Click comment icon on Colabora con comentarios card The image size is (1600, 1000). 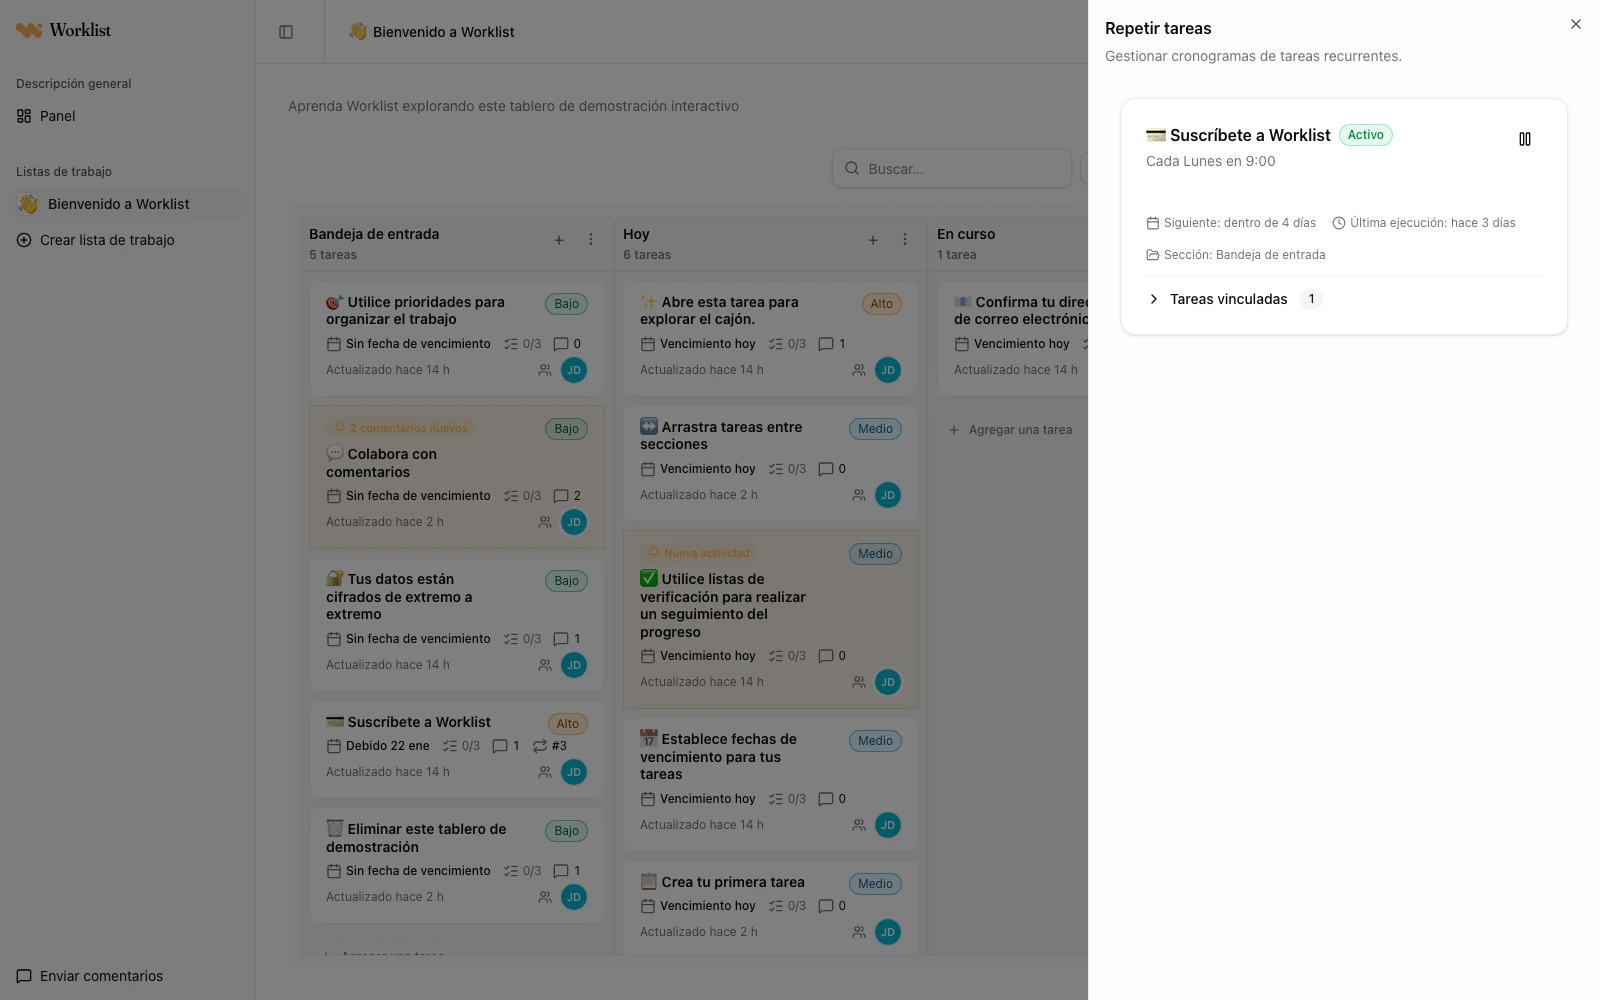coord(561,496)
